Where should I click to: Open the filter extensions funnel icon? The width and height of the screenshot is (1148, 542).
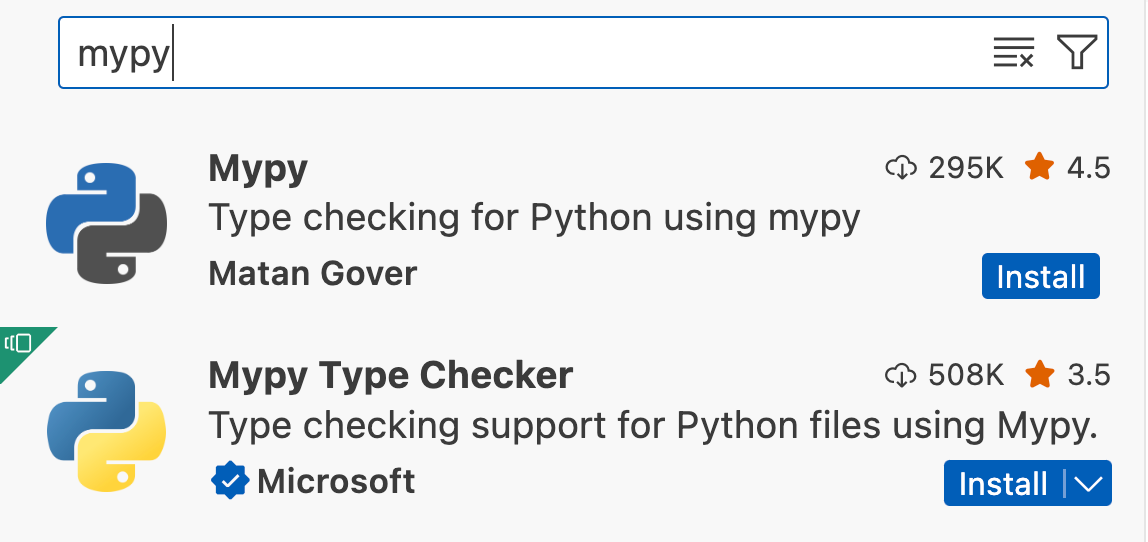coord(1077,53)
